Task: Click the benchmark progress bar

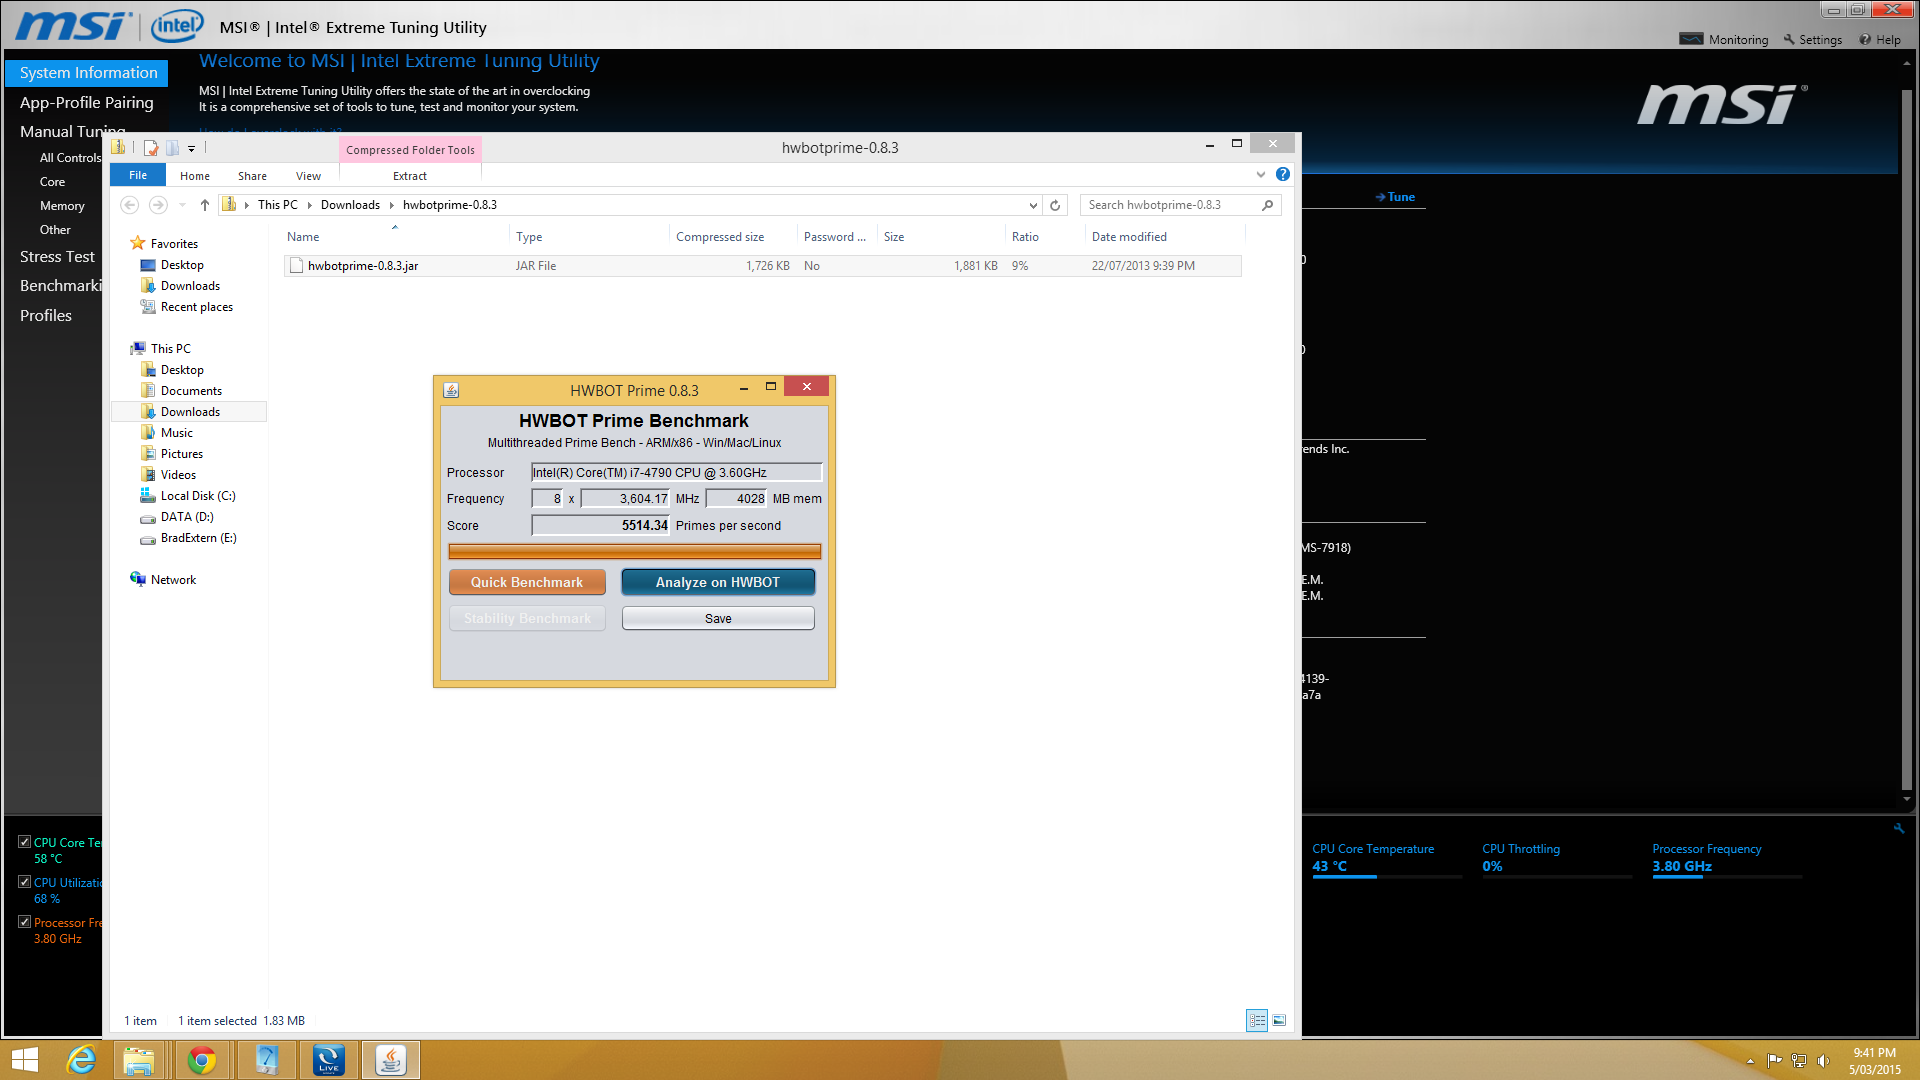Action: tap(635, 551)
